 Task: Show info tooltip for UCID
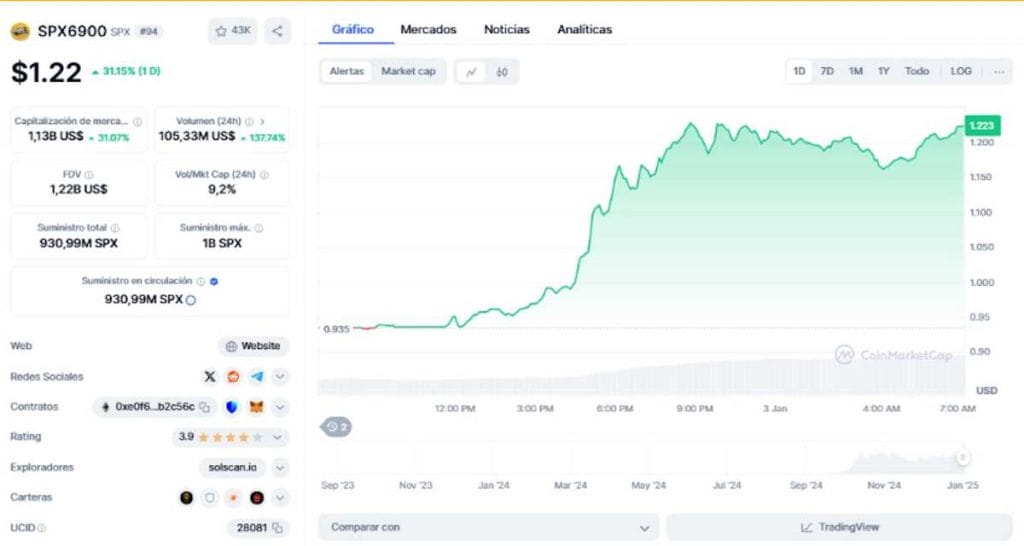[42, 528]
